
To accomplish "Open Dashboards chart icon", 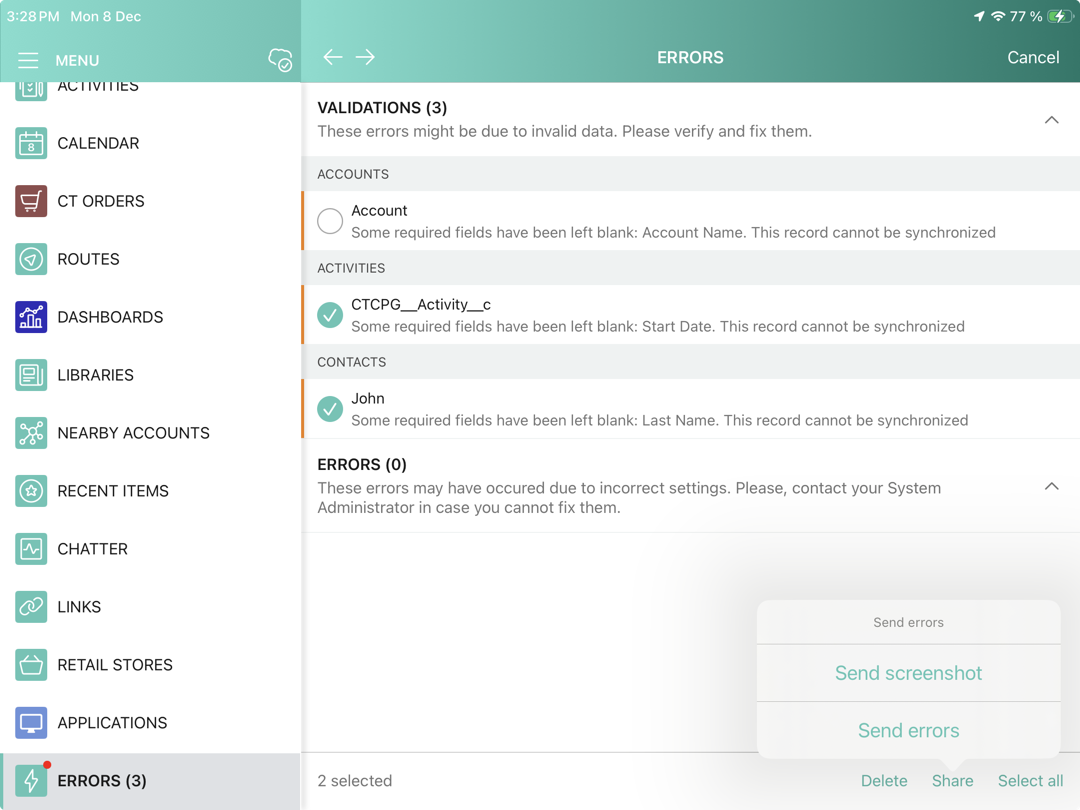I will tap(31, 317).
